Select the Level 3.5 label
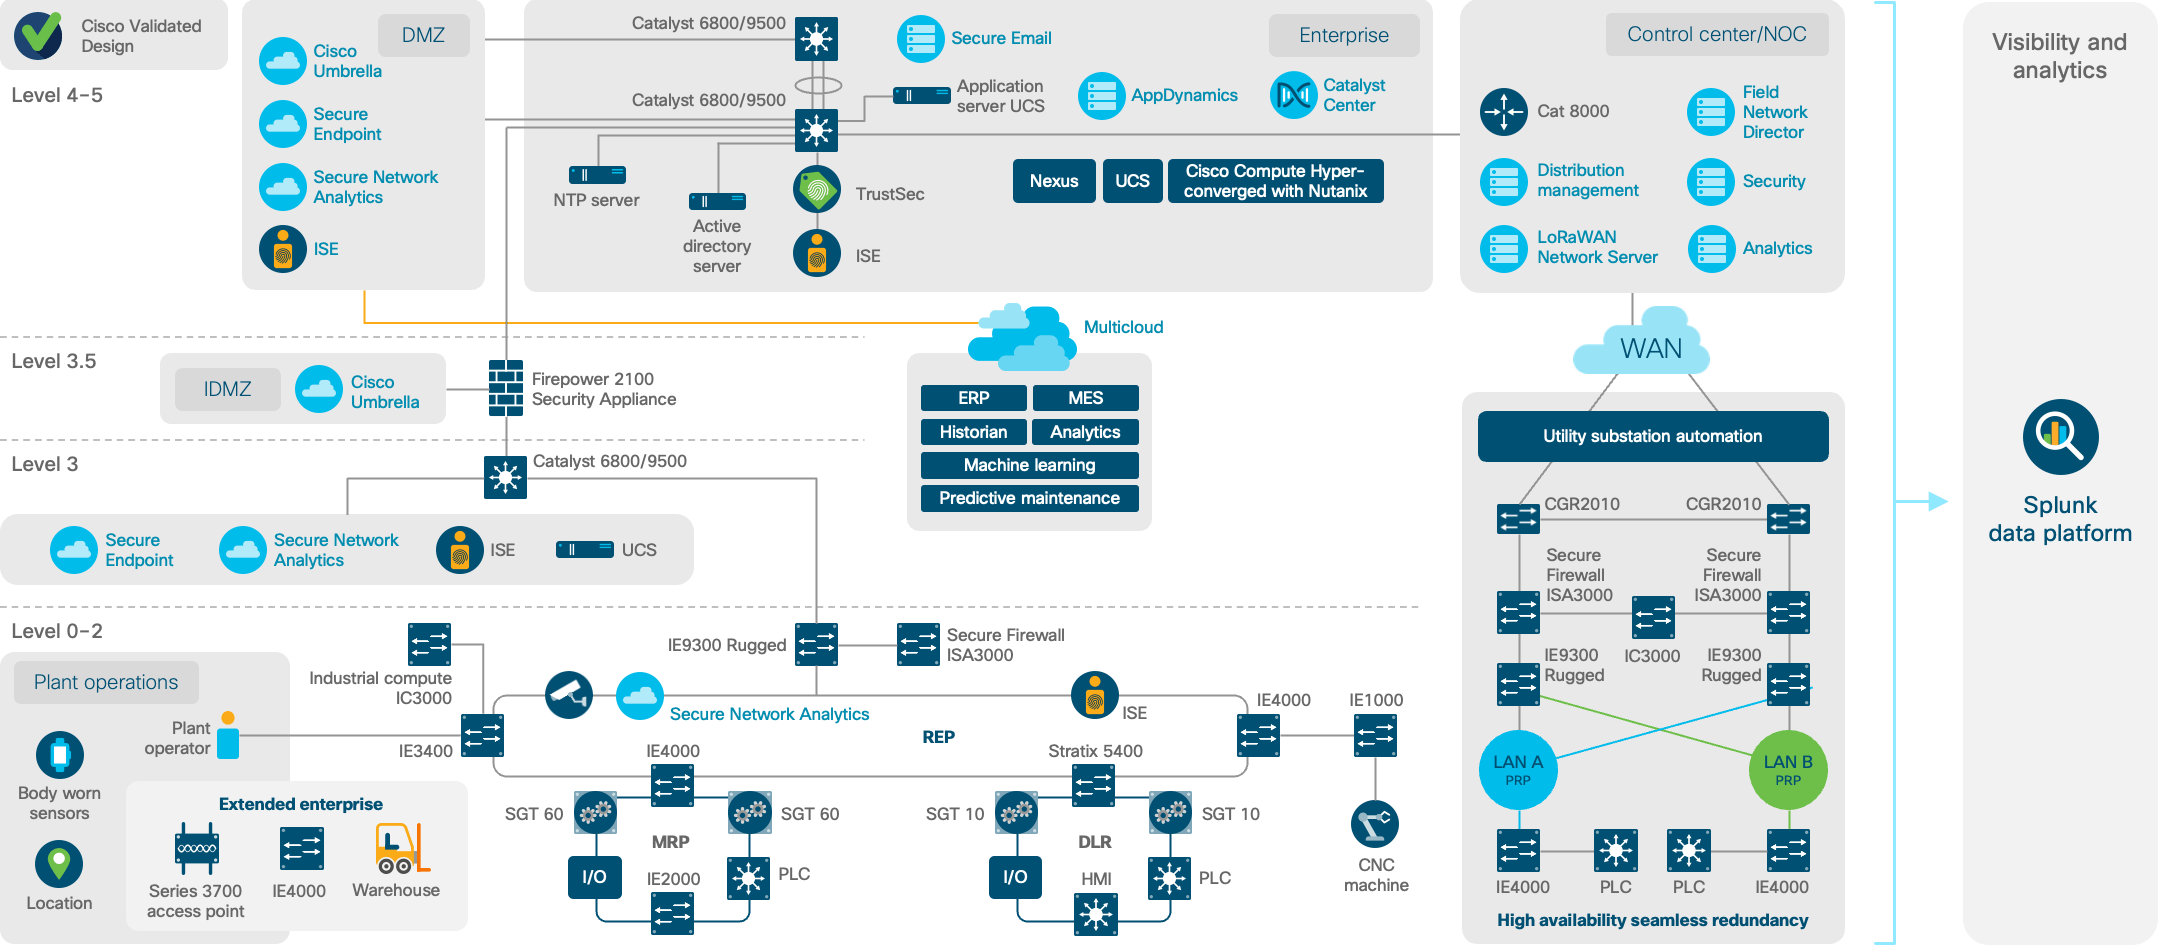Viewport: 2160px width, 946px height. click(54, 361)
